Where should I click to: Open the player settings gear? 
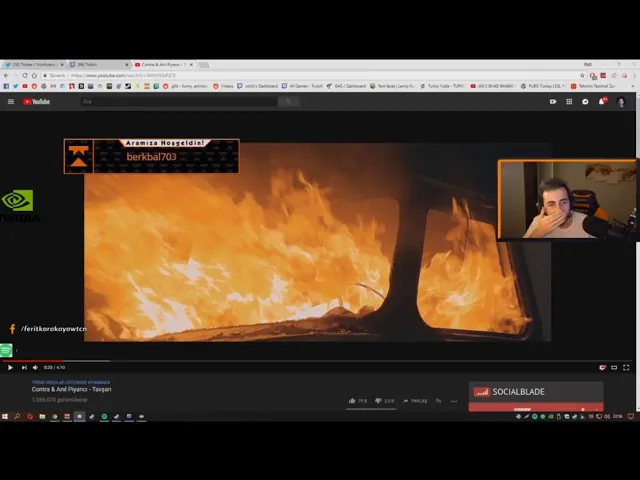click(602, 367)
